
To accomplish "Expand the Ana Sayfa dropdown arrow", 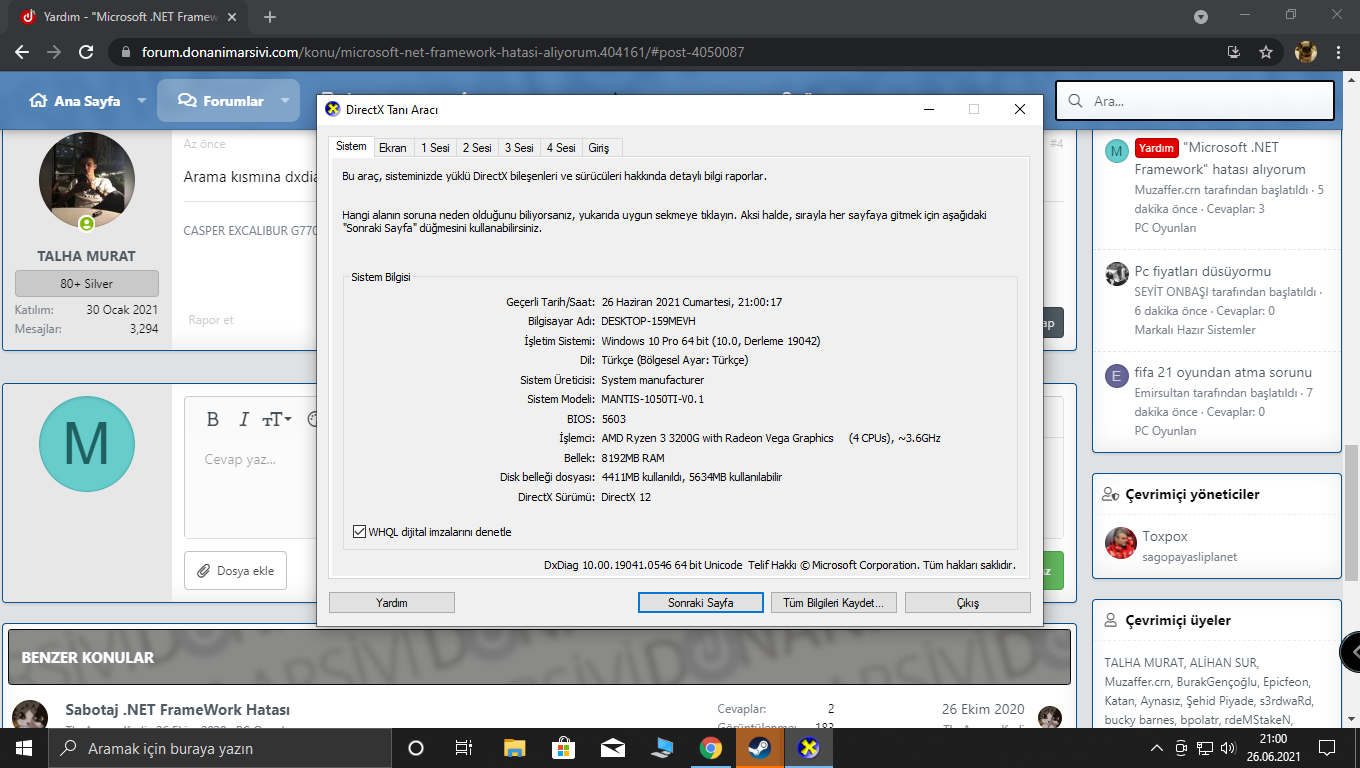I will tap(142, 101).
